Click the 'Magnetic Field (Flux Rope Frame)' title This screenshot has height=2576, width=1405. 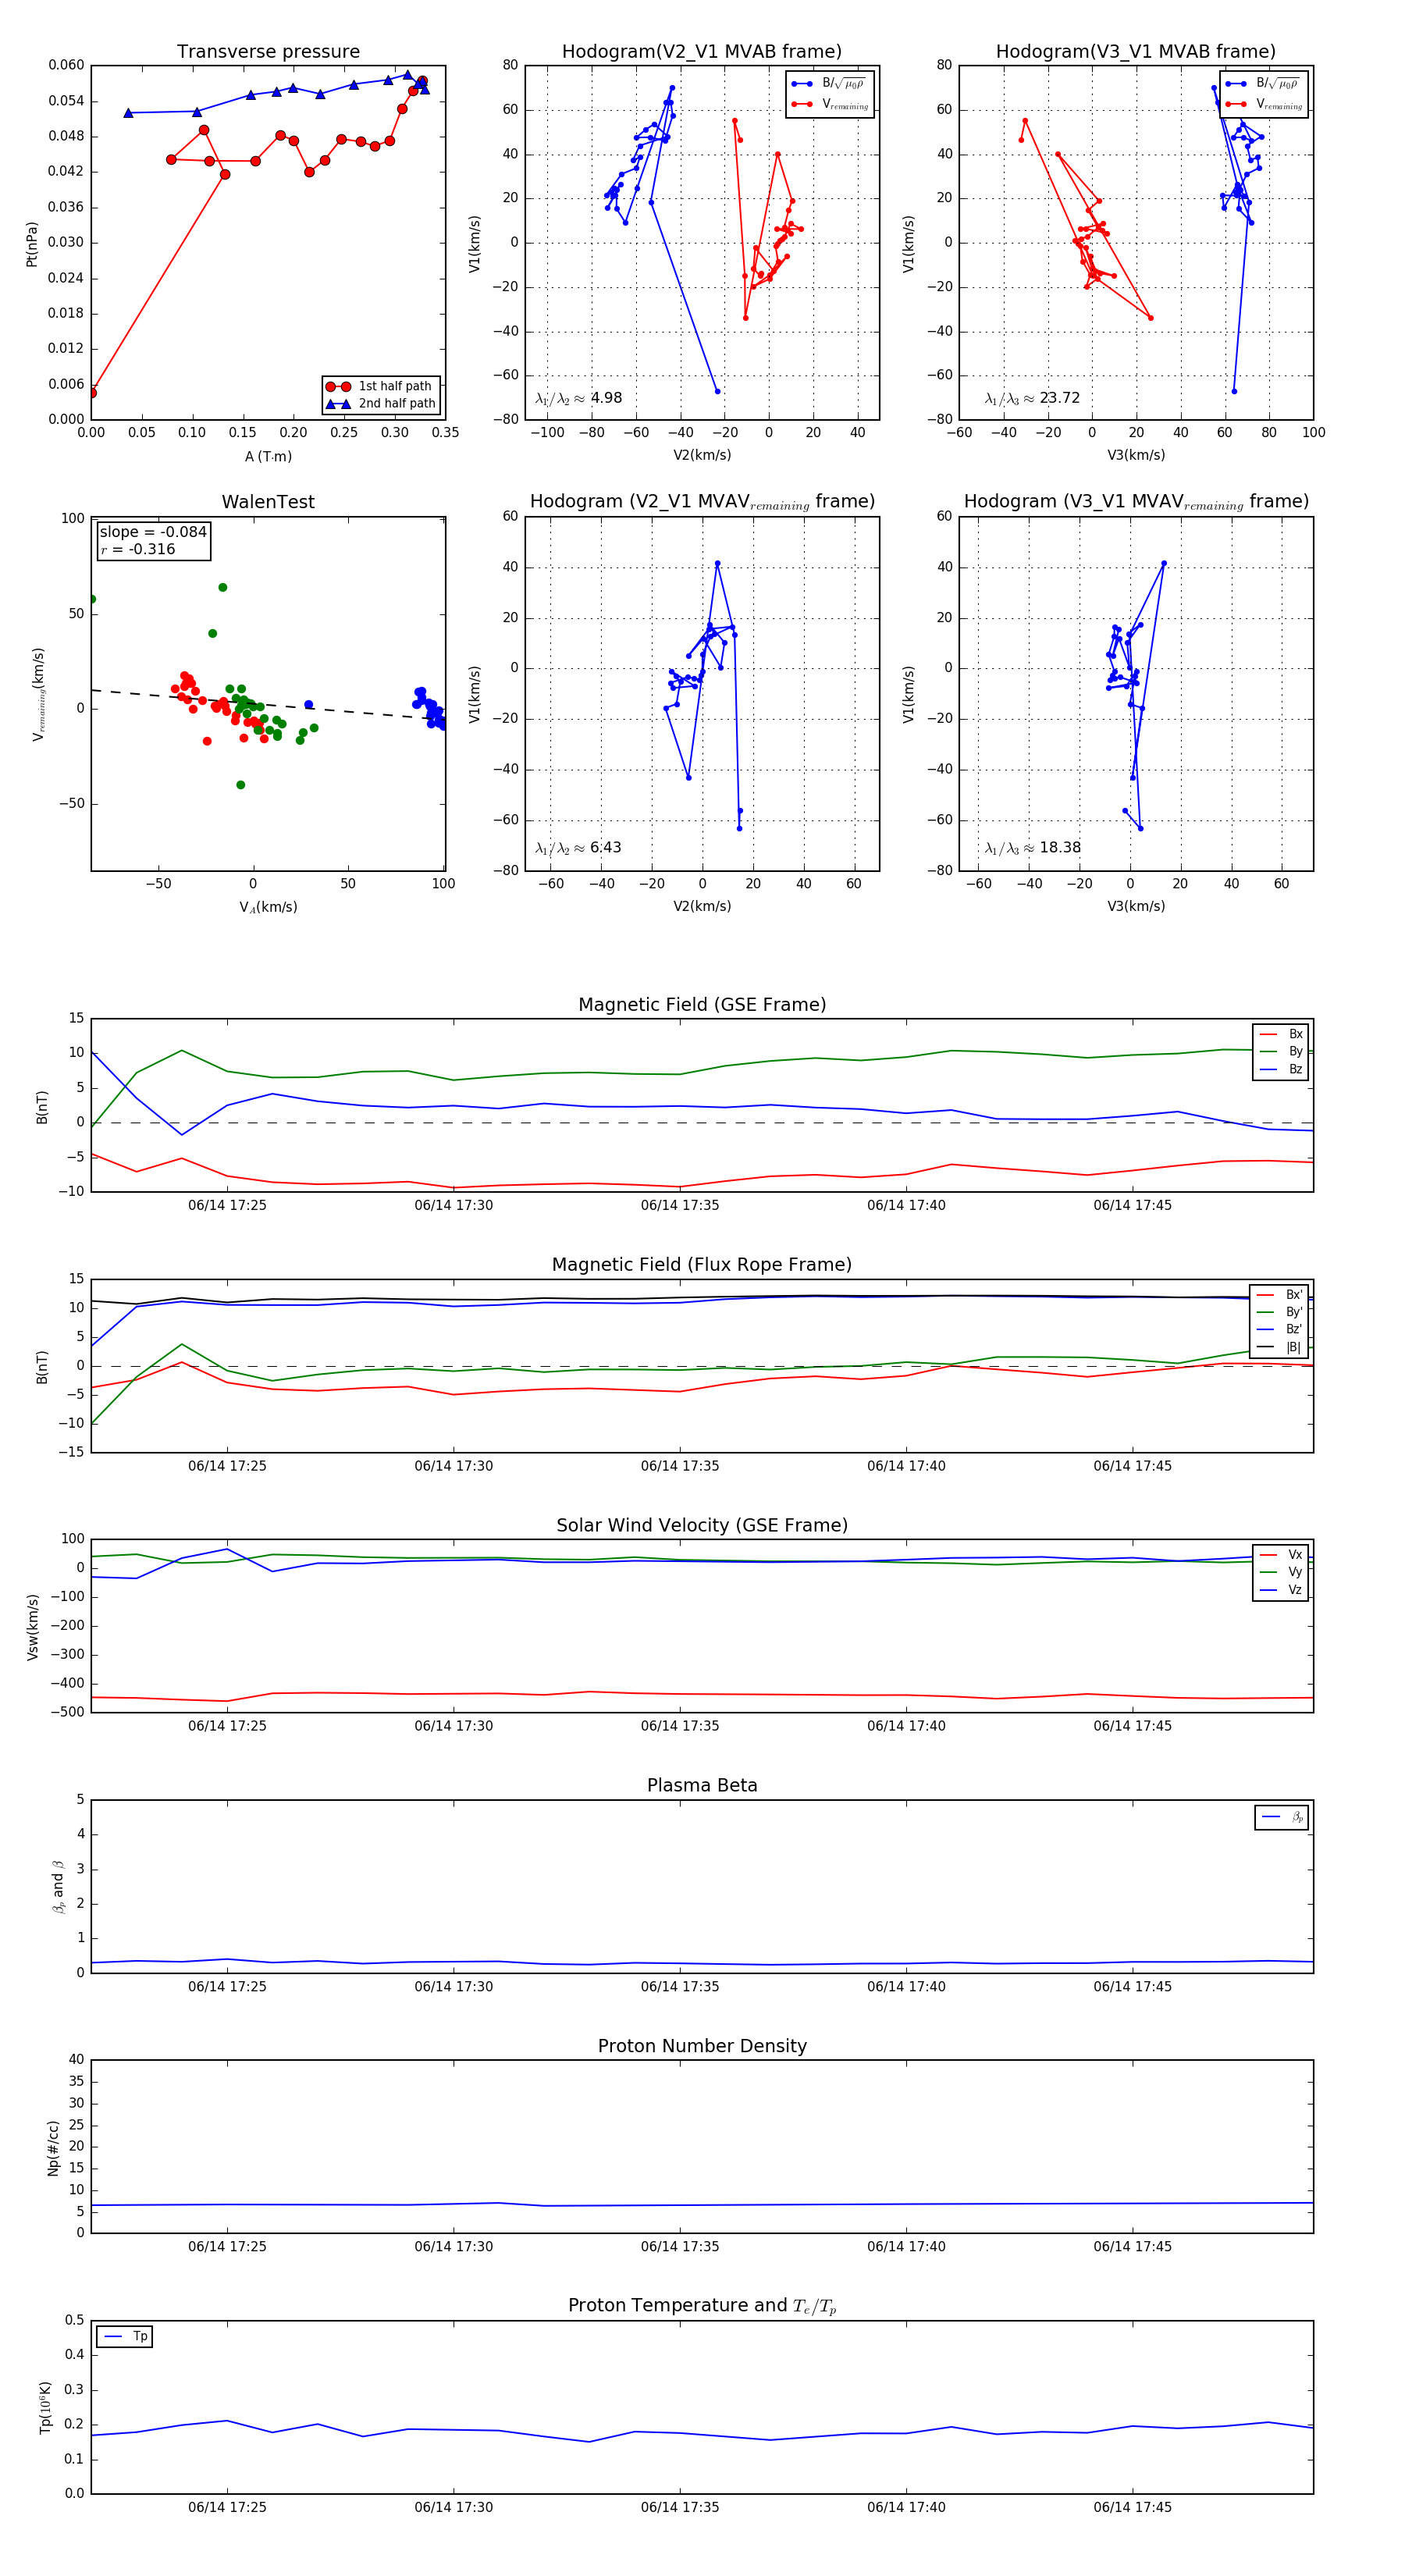coord(702,1265)
